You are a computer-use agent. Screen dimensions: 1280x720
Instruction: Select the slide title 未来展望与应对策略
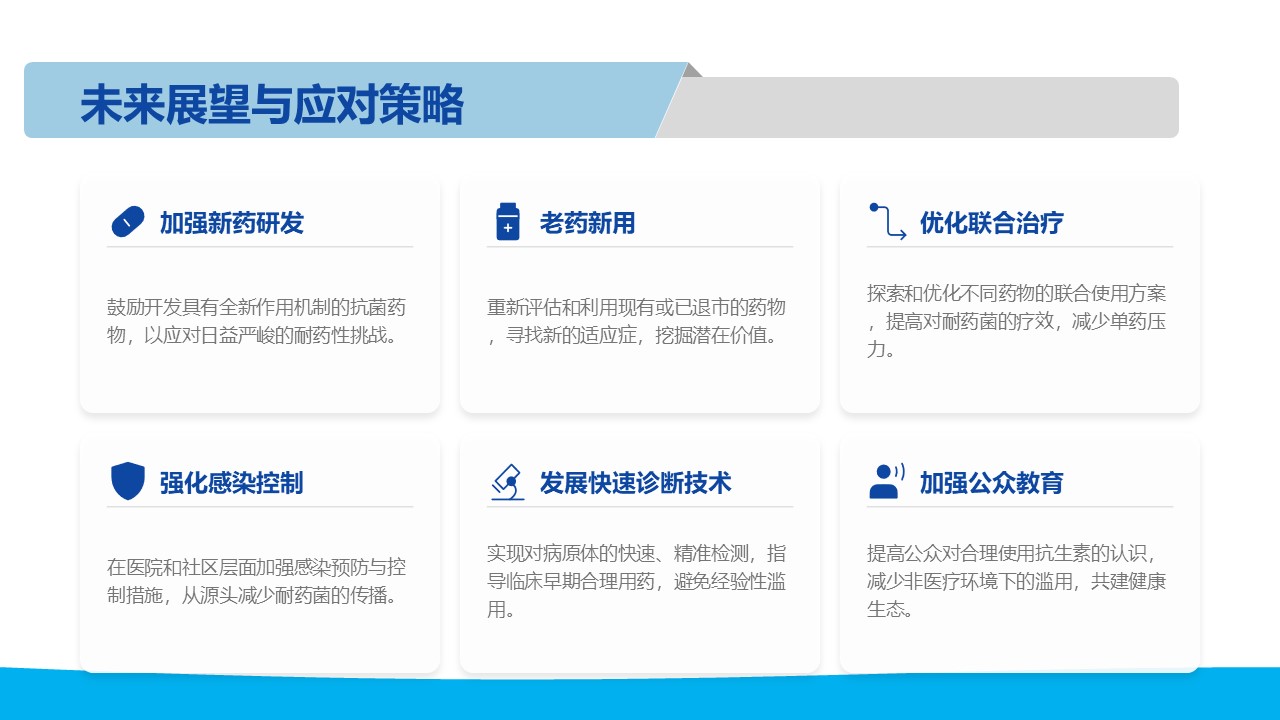(x=272, y=105)
